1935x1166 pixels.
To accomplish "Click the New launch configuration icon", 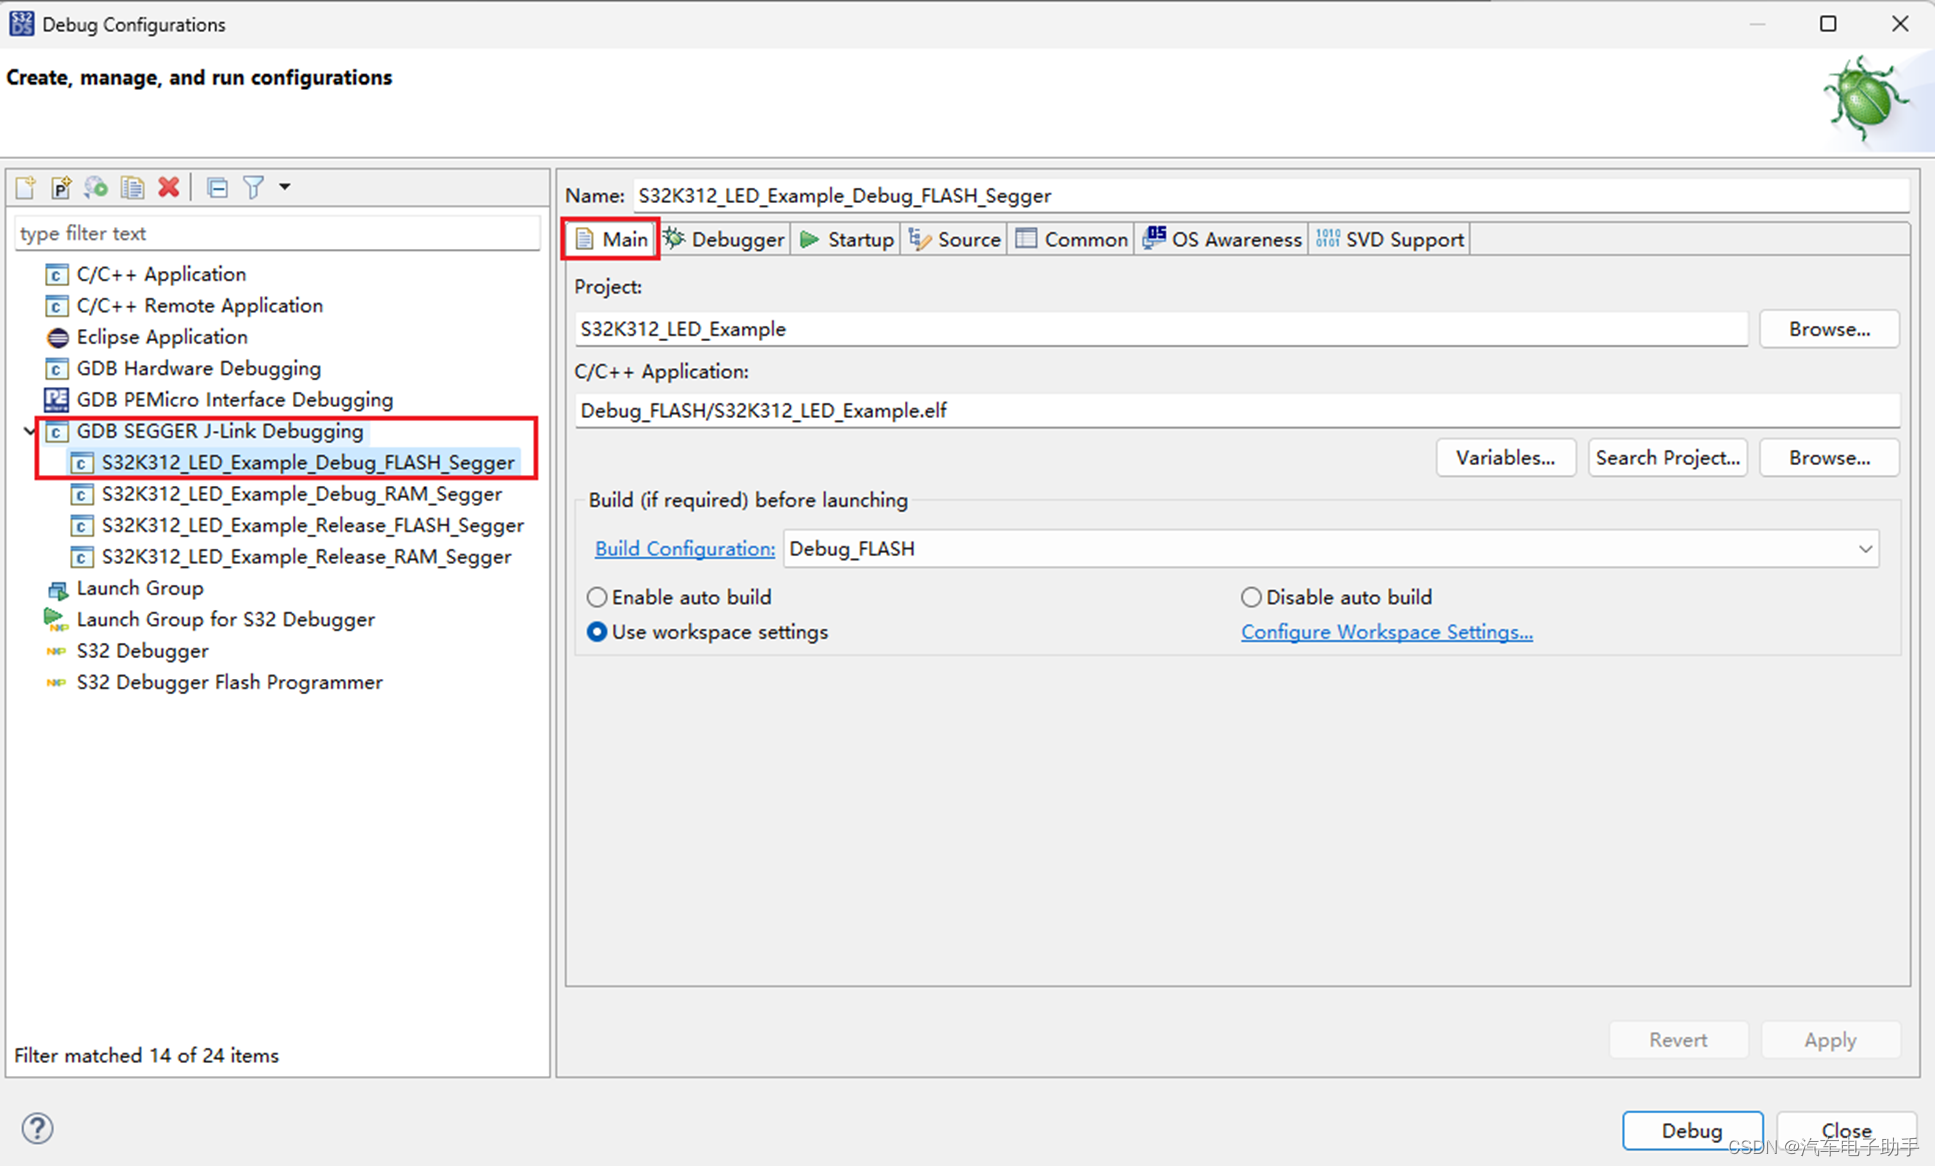I will click(26, 187).
